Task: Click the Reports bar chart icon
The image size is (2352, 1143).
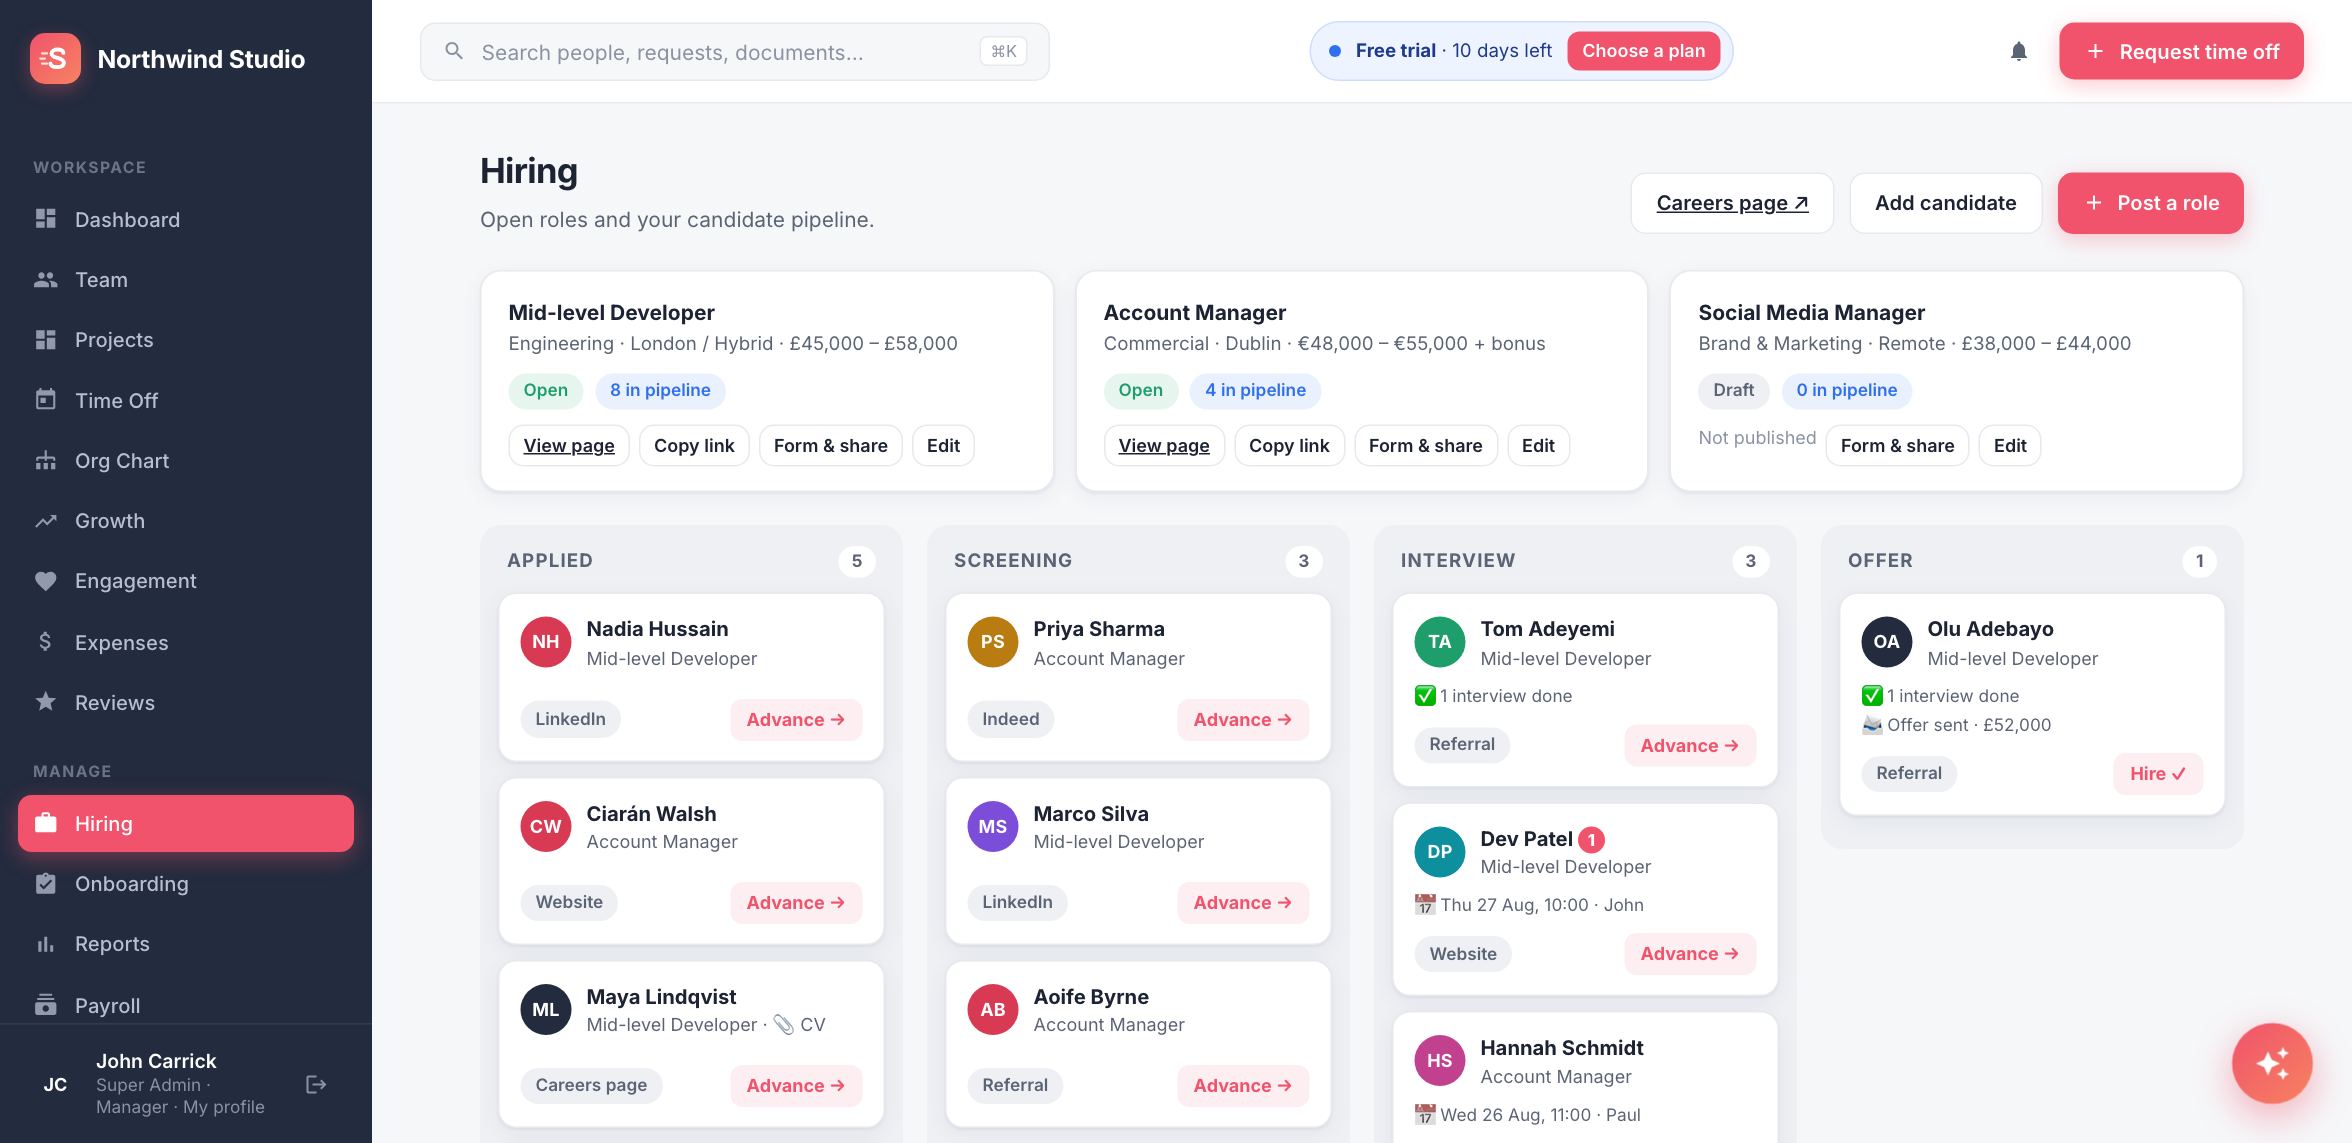Action: pyautogui.click(x=46, y=944)
